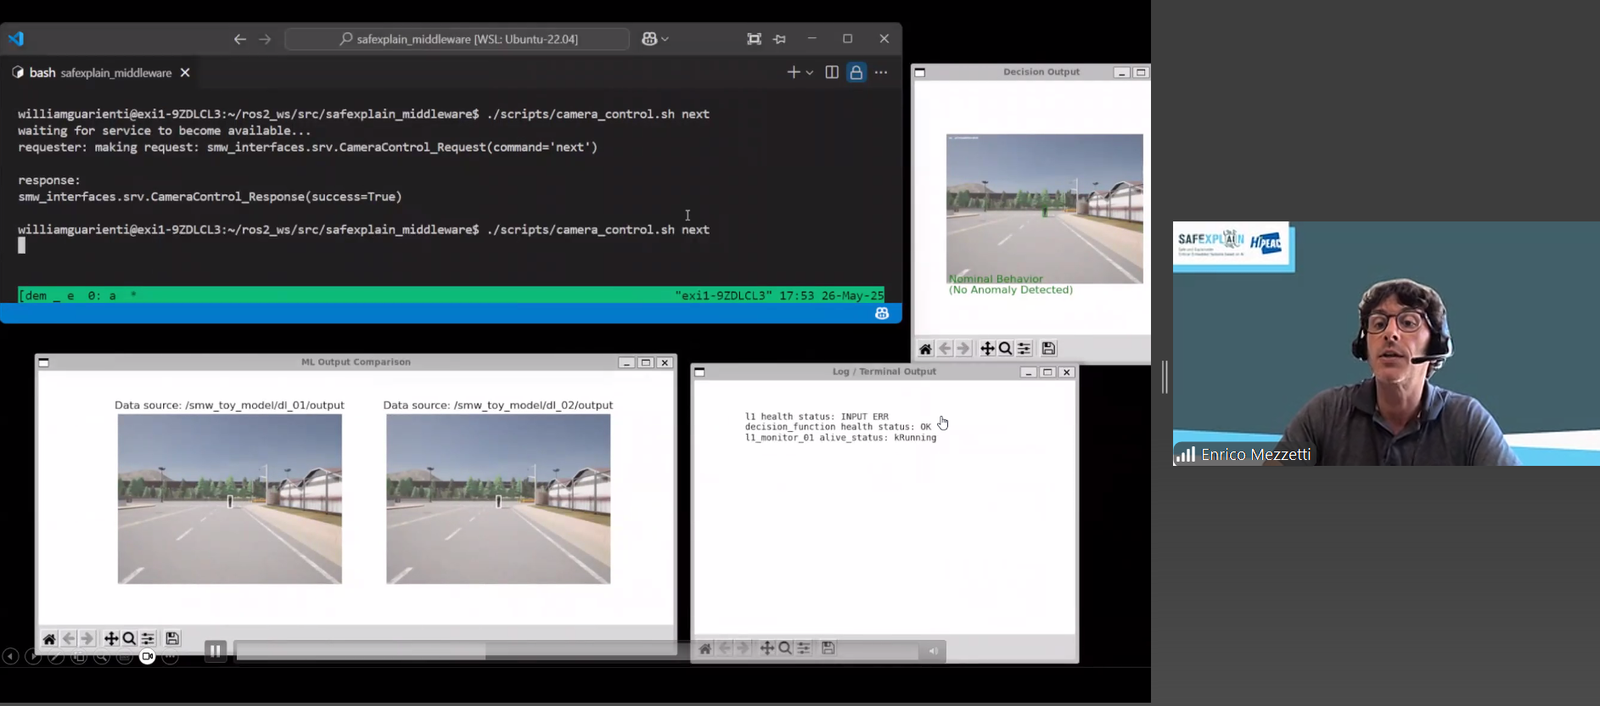Click Back arrow in ML Output Comparison toolbar
Image resolution: width=1600 pixels, height=706 pixels.
tap(68, 639)
